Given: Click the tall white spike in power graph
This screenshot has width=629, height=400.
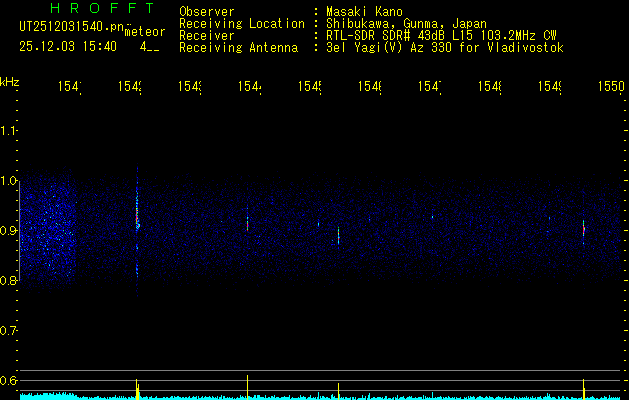Looking at the screenshot, I should [x=247, y=384].
